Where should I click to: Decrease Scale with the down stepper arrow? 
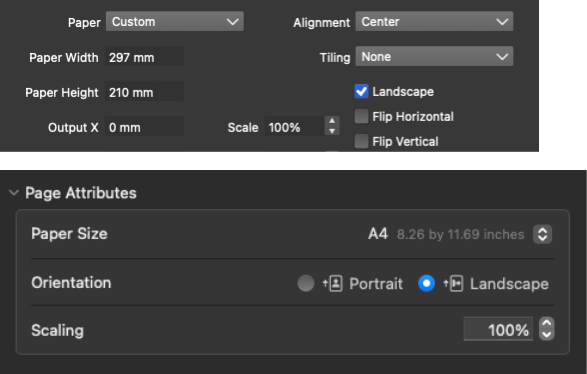click(332, 131)
